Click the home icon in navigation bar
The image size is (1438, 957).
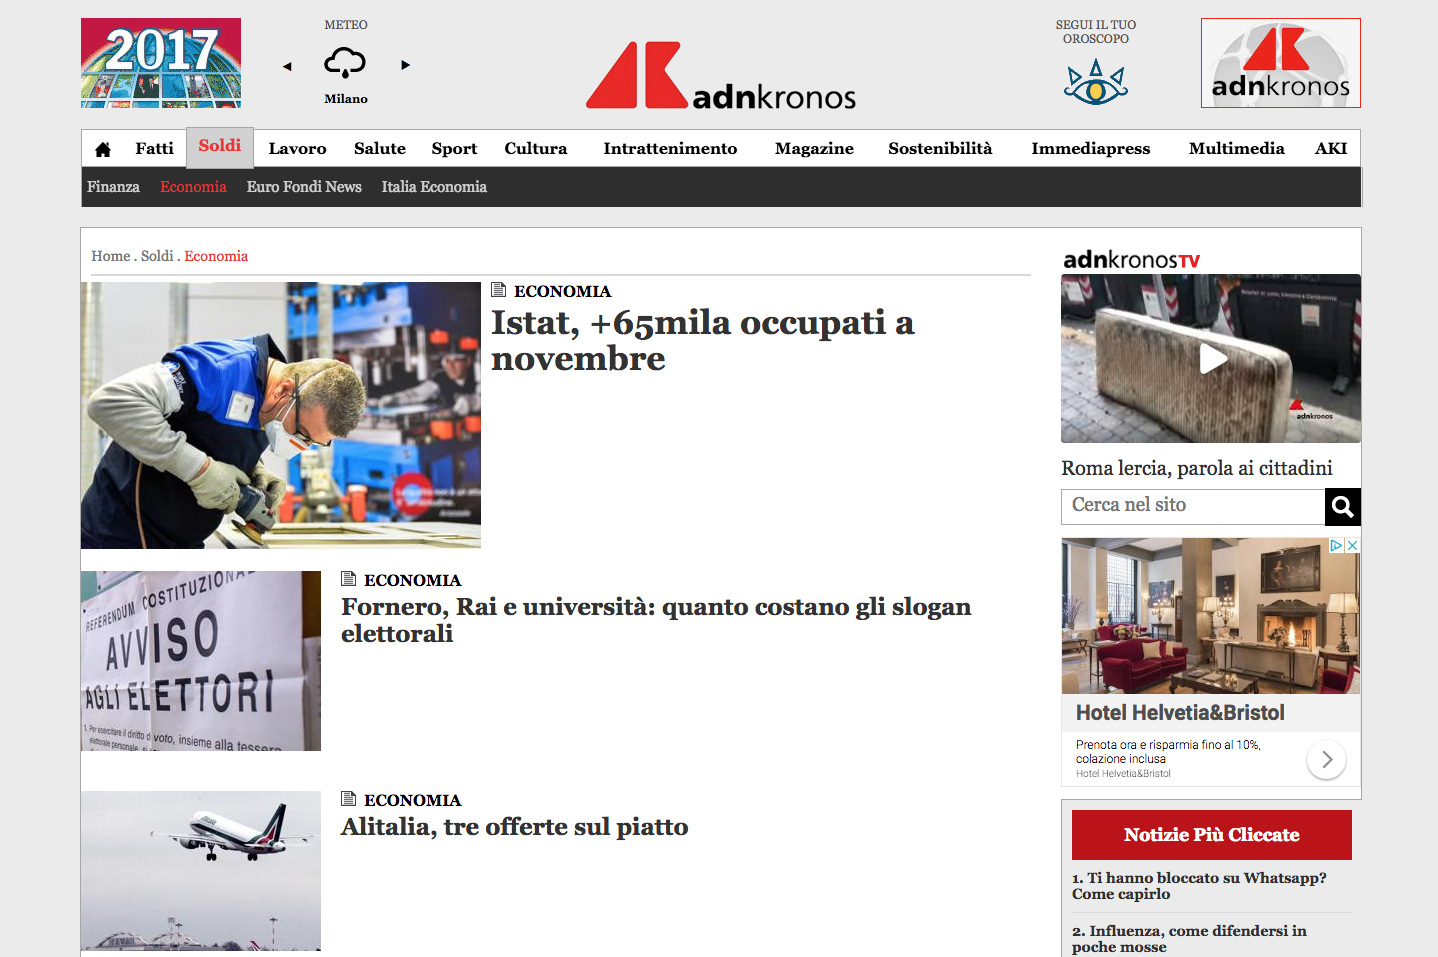click(103, 149)
